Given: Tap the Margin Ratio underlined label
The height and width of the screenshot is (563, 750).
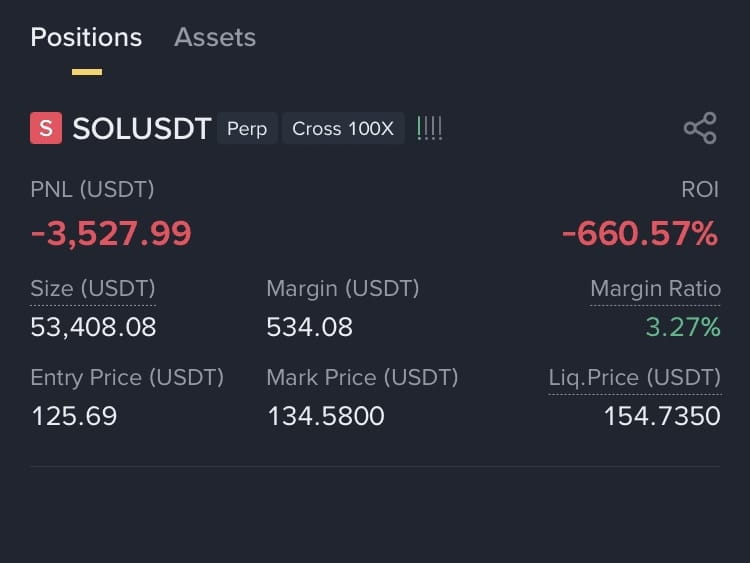Looking at the screenshot, I should [x=655, y=289].
